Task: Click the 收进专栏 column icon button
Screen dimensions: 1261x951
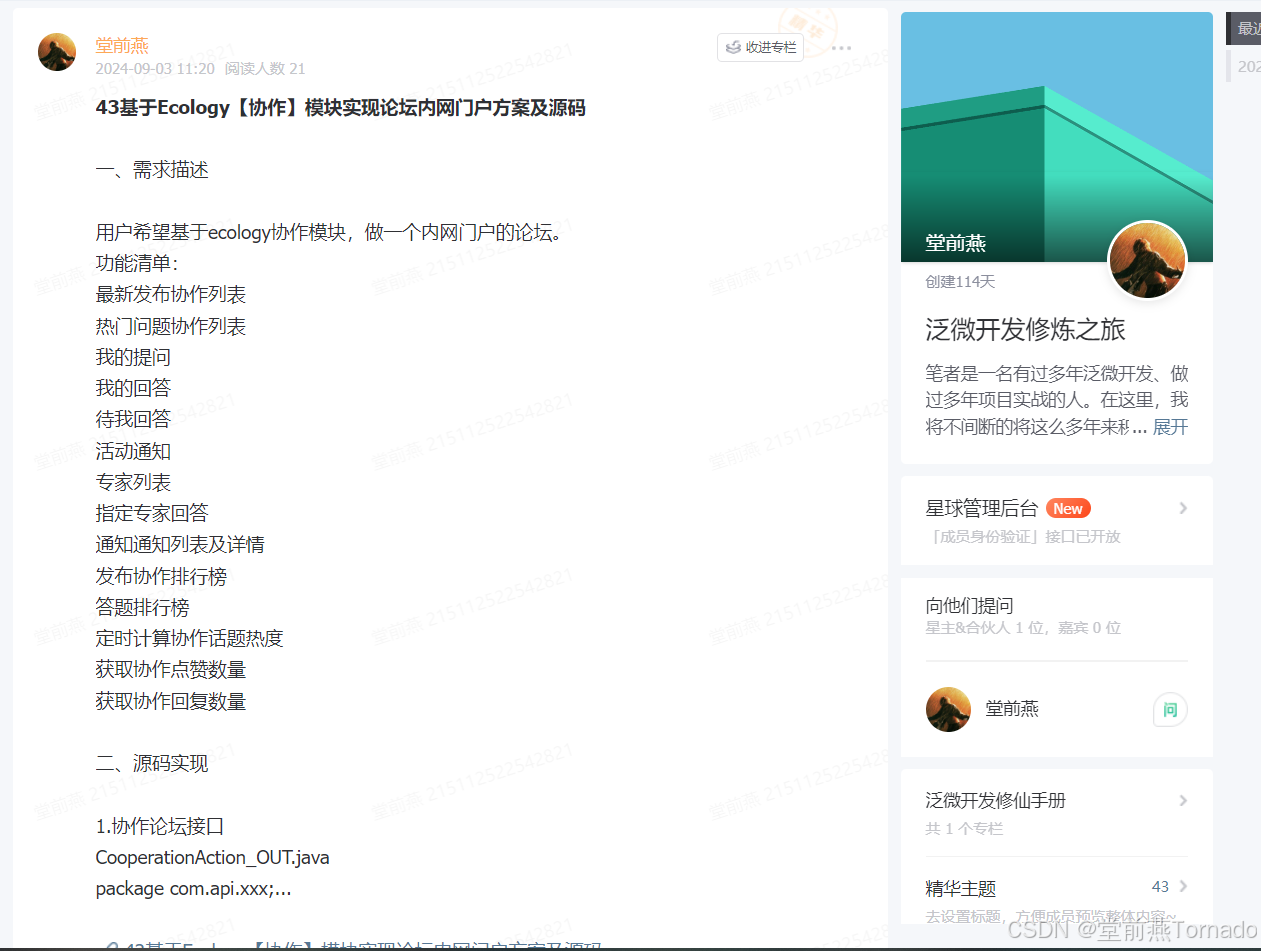Action: click(x=760, y=47)
